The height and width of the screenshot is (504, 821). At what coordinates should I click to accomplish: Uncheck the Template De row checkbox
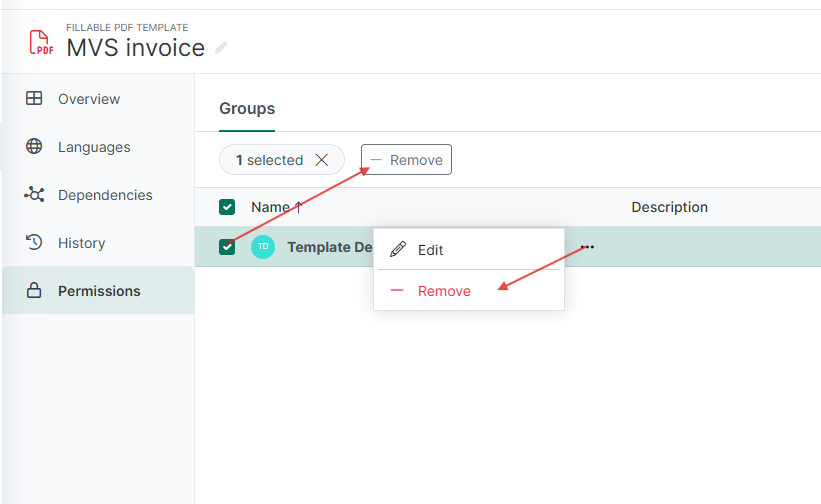pyautogui.click(x=227, y=247)
